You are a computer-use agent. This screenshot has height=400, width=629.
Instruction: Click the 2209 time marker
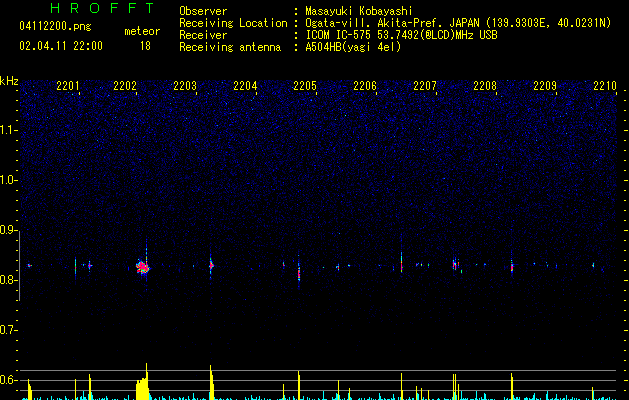545,86
